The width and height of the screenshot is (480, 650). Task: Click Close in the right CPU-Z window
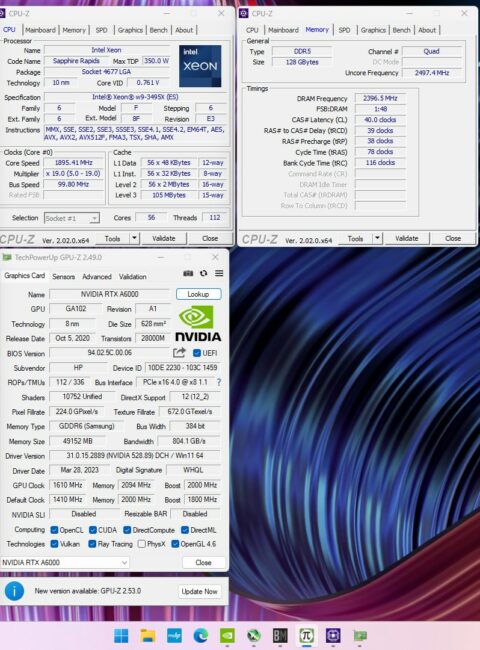[x=453, y=238]
